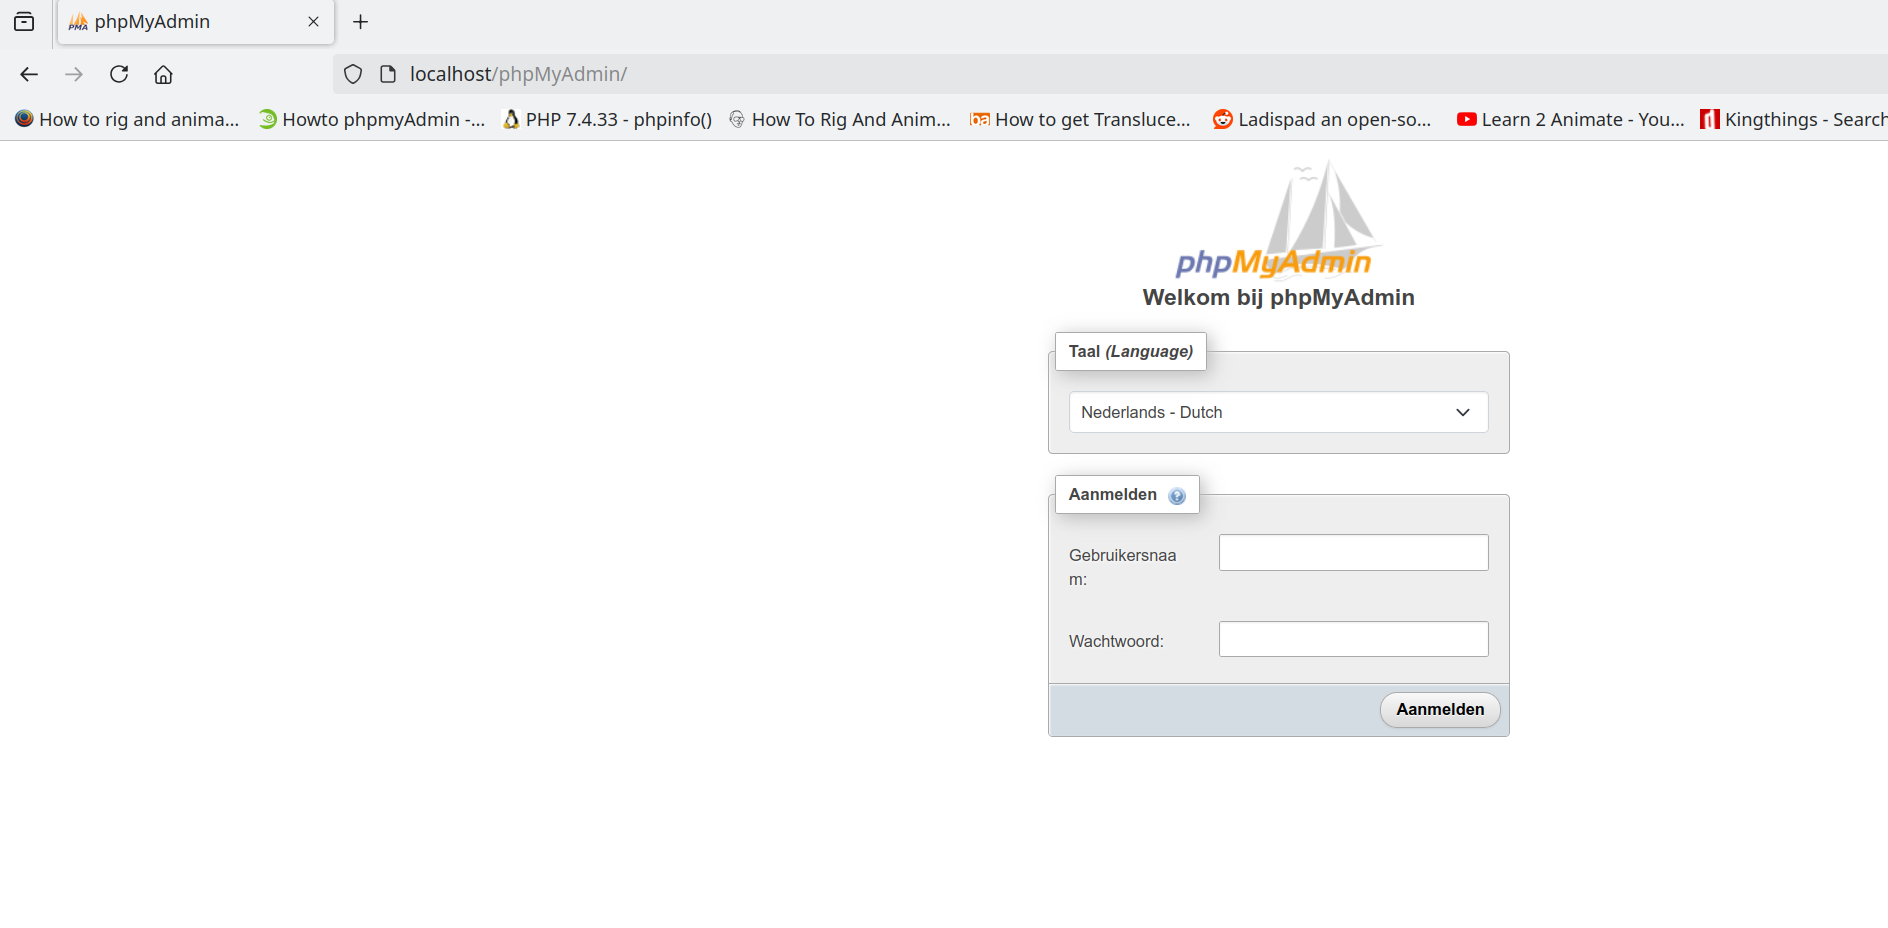This screenshot has width=1888, height=928.
Task: Click the page info icon in address bar
Action: [x=388, y=74]
